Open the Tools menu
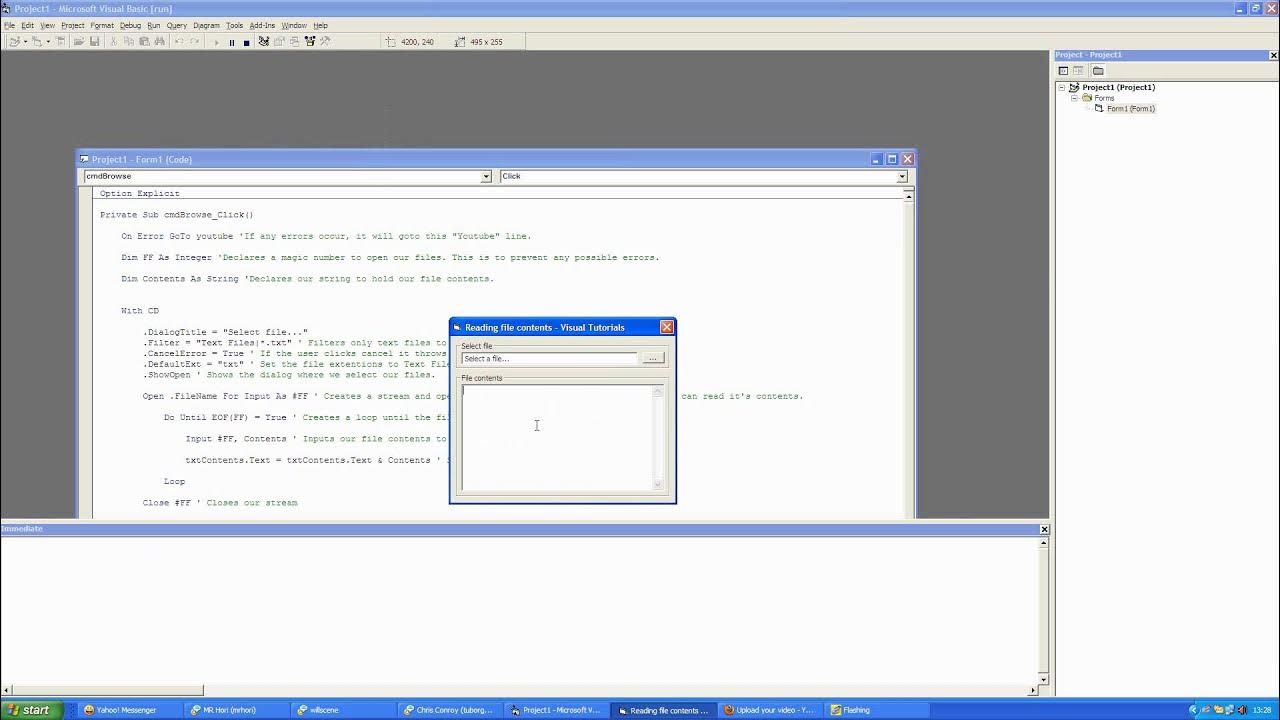Viewport: 1280px width, 720px height. click(x=234, y=25)
